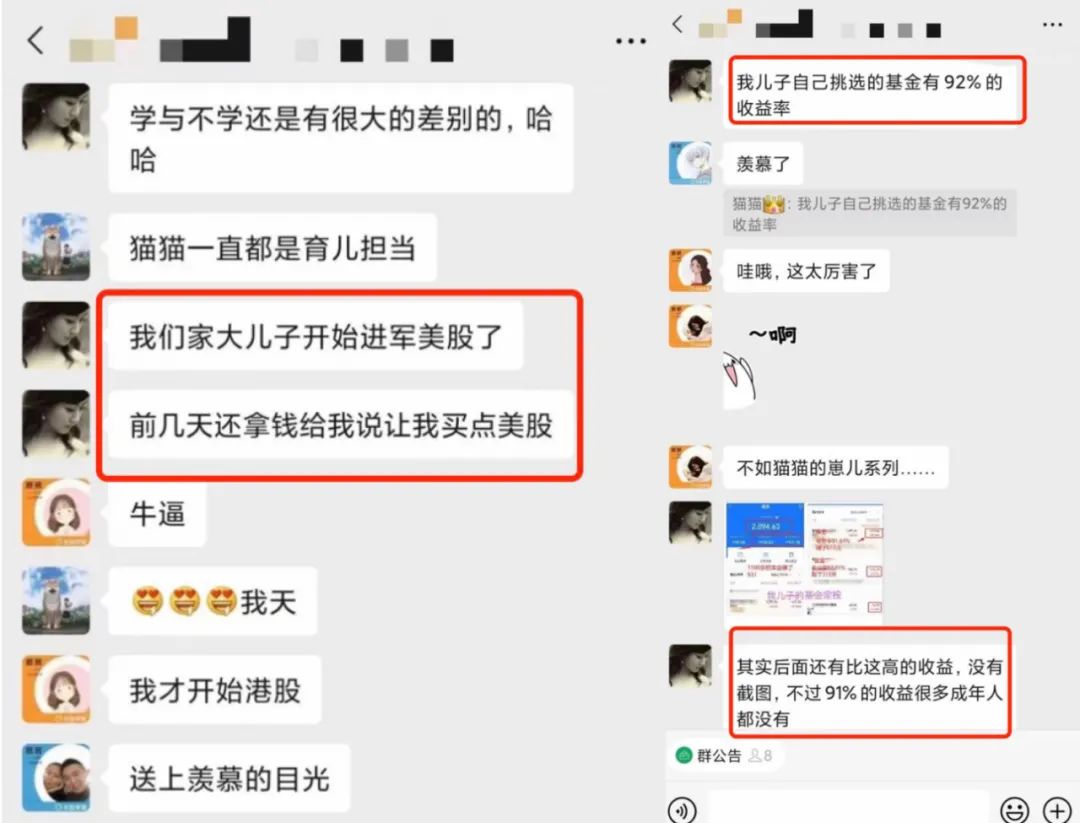Click the message input field

(848, 808)
